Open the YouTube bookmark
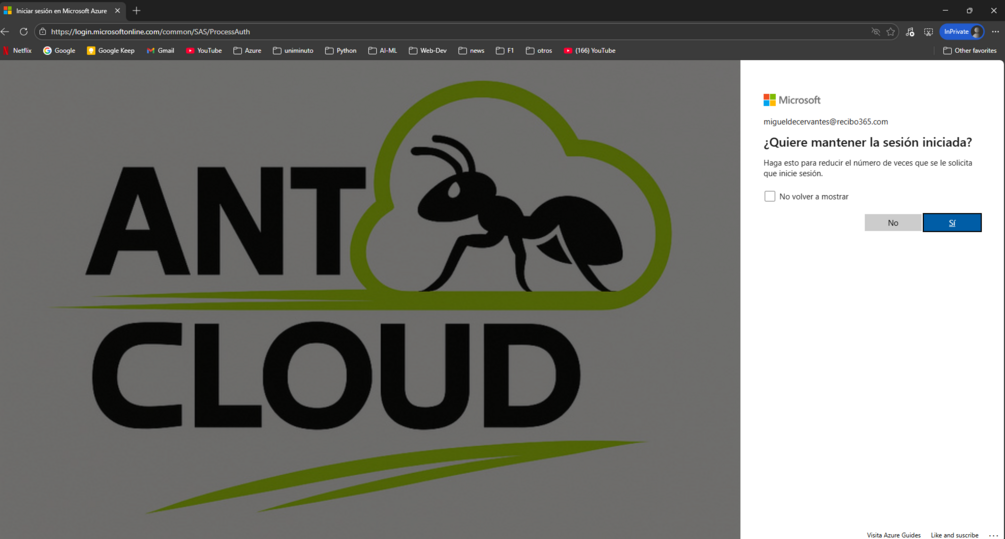The image size is (1005, 539). point(204,51)
